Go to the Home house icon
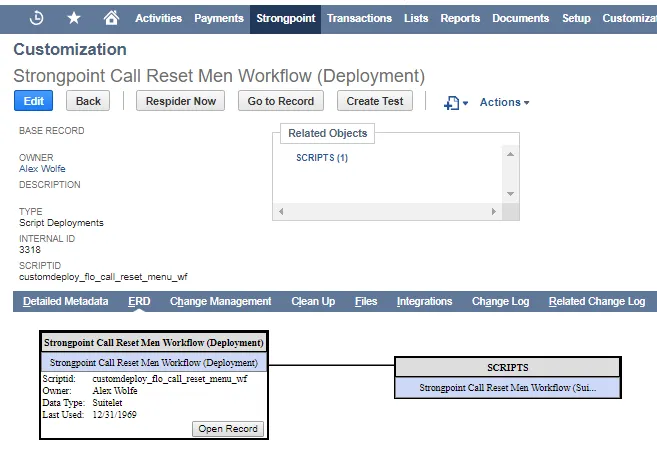 pyautogui.click(x=111, y=18)
